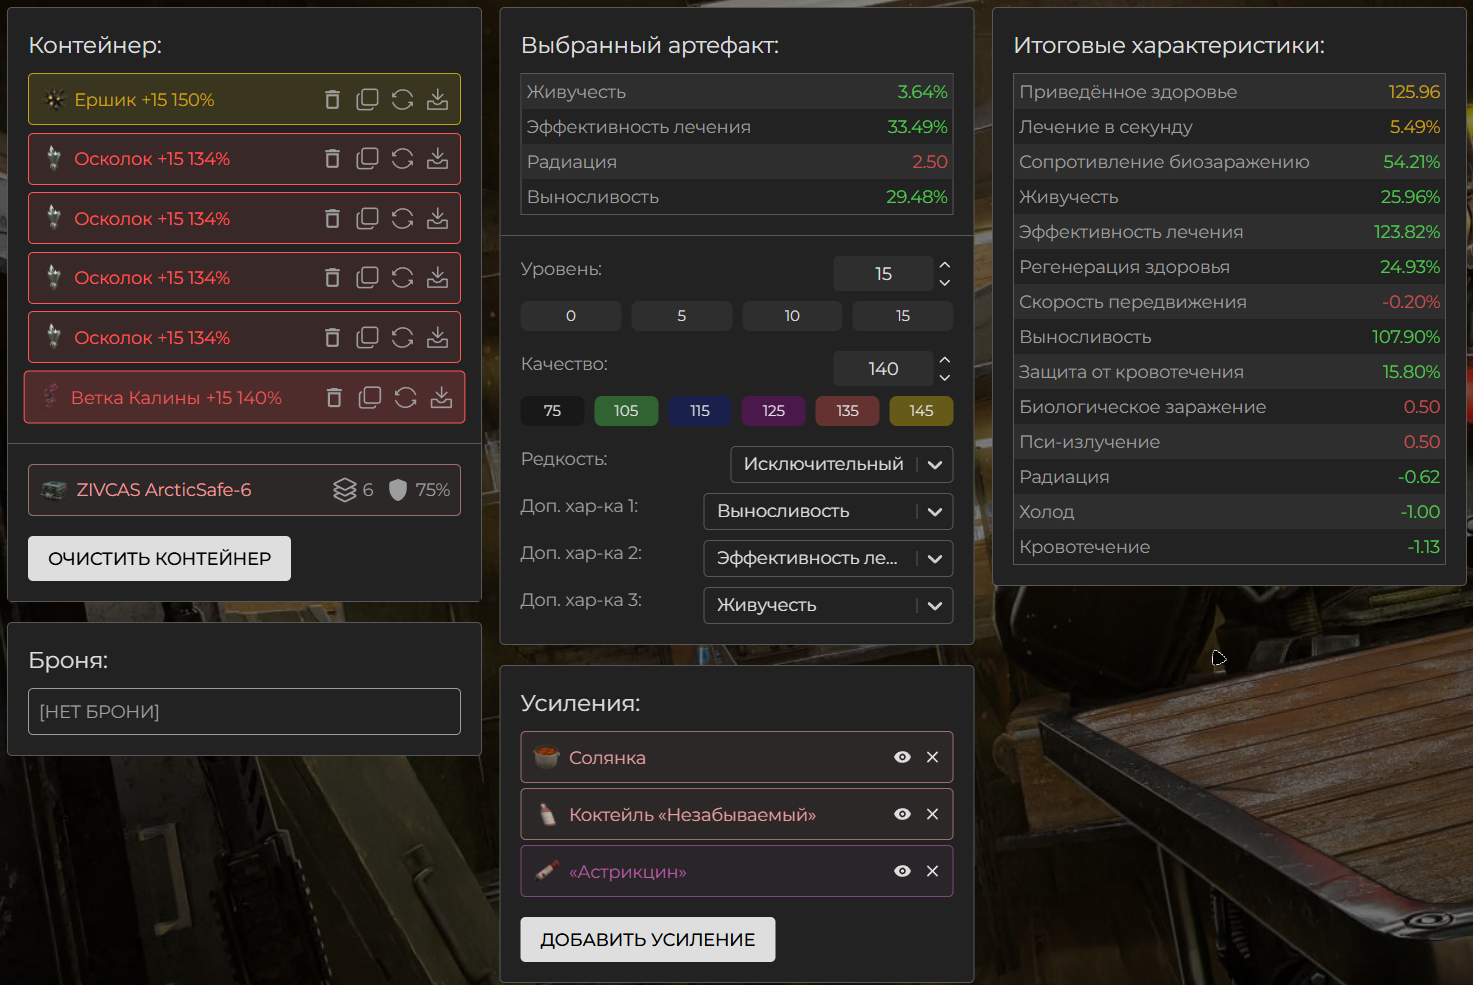Set level preset to 0
The image size is (1473, 985).
click(571, 316)
